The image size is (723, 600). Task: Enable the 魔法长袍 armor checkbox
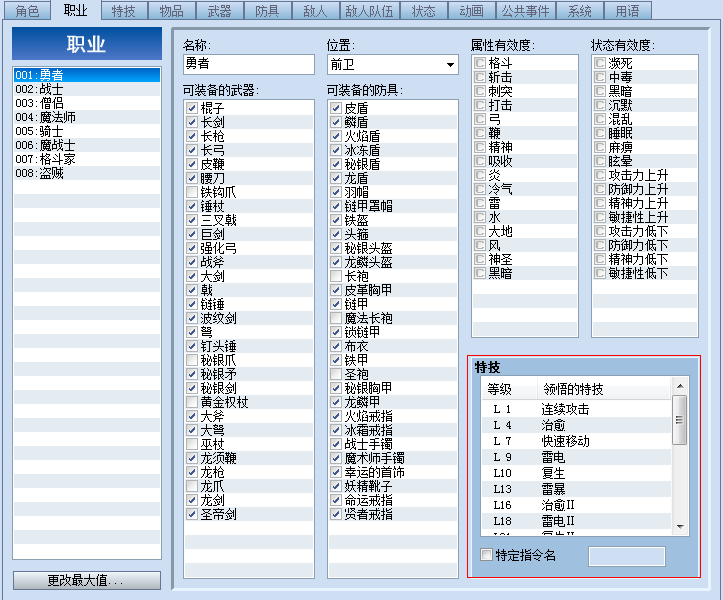336,318
